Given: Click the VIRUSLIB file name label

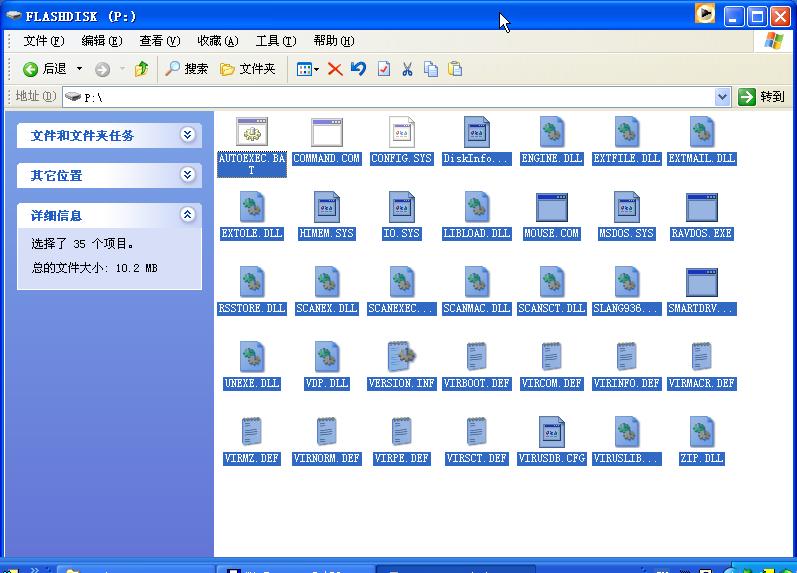Looking at the screenshot, I should [627, 458].
